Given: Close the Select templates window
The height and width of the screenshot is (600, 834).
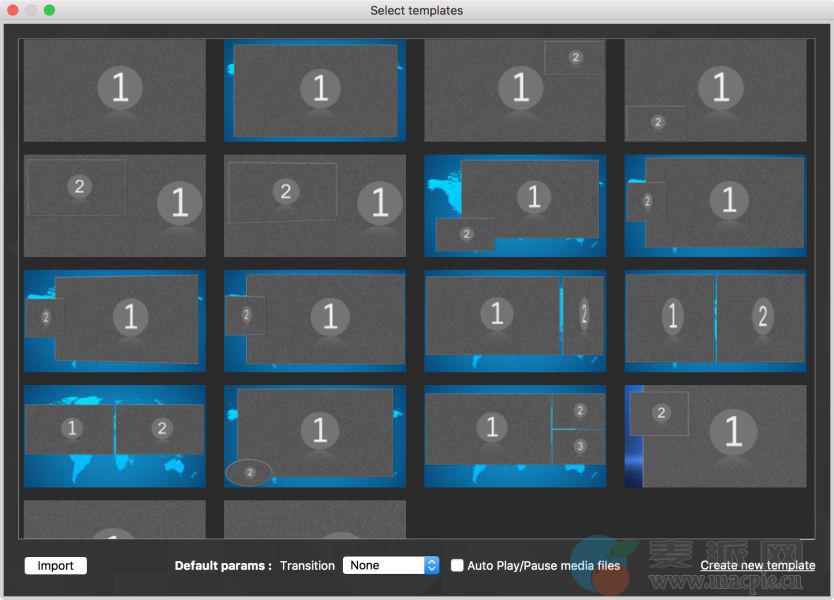Looking at the screenshot, I should coord(13,10).
